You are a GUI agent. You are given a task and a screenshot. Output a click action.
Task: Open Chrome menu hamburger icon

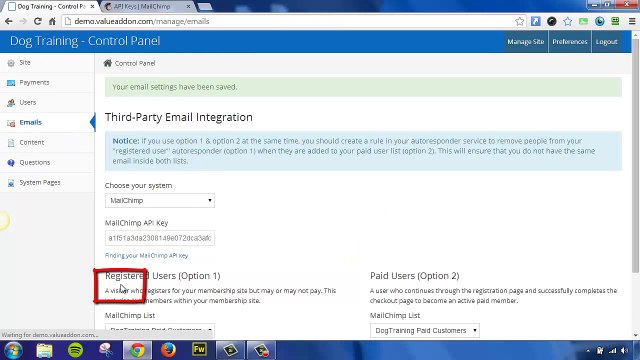632,21
